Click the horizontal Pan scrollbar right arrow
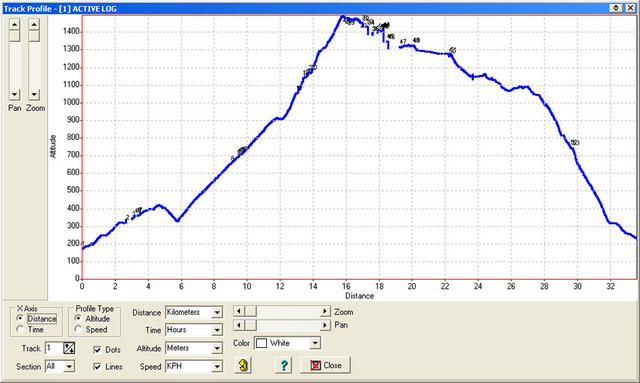 (325, 325)
